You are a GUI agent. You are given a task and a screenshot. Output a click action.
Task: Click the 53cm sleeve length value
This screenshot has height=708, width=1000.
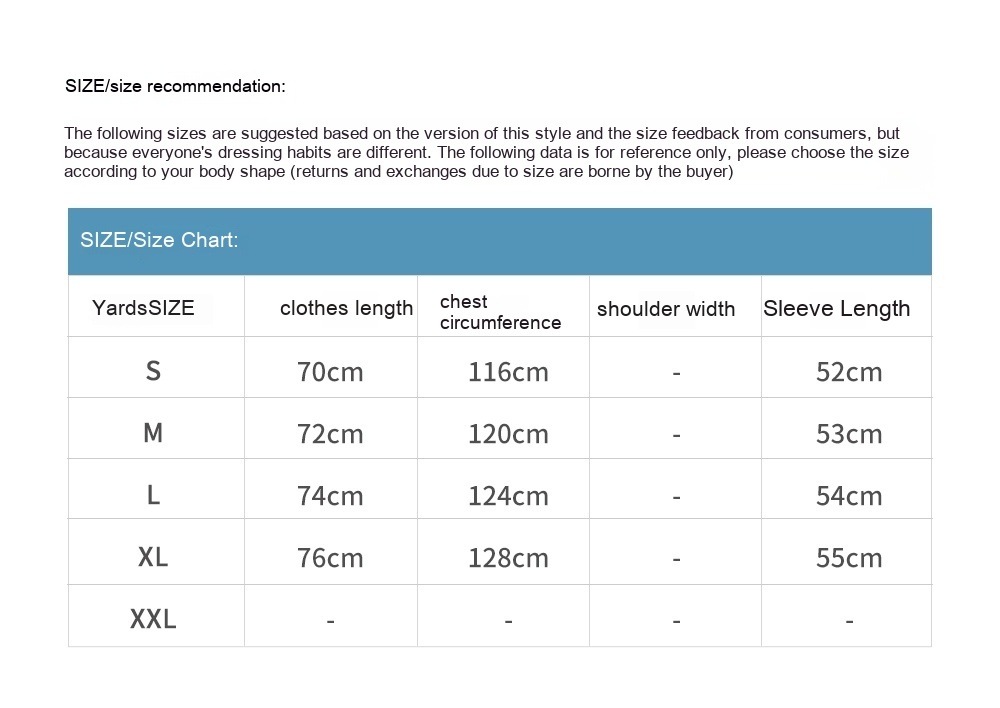[x=849, y=434]
